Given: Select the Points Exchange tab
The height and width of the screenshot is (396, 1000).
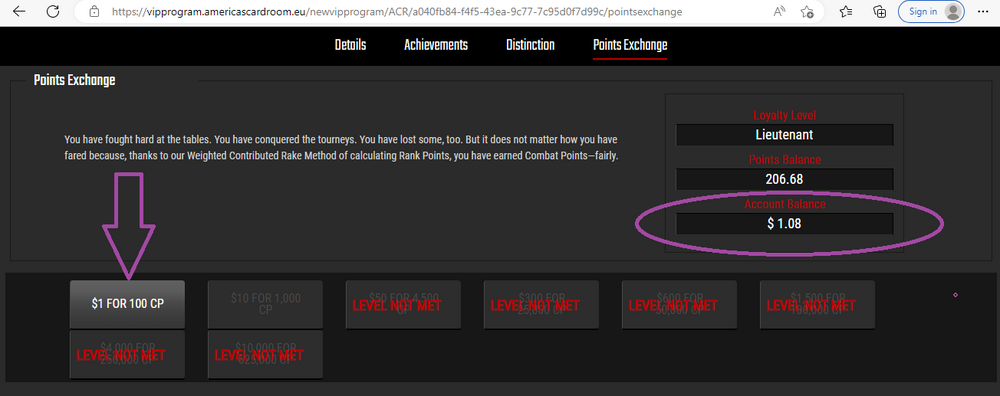Looking at the screenshot, I should 629,45.
